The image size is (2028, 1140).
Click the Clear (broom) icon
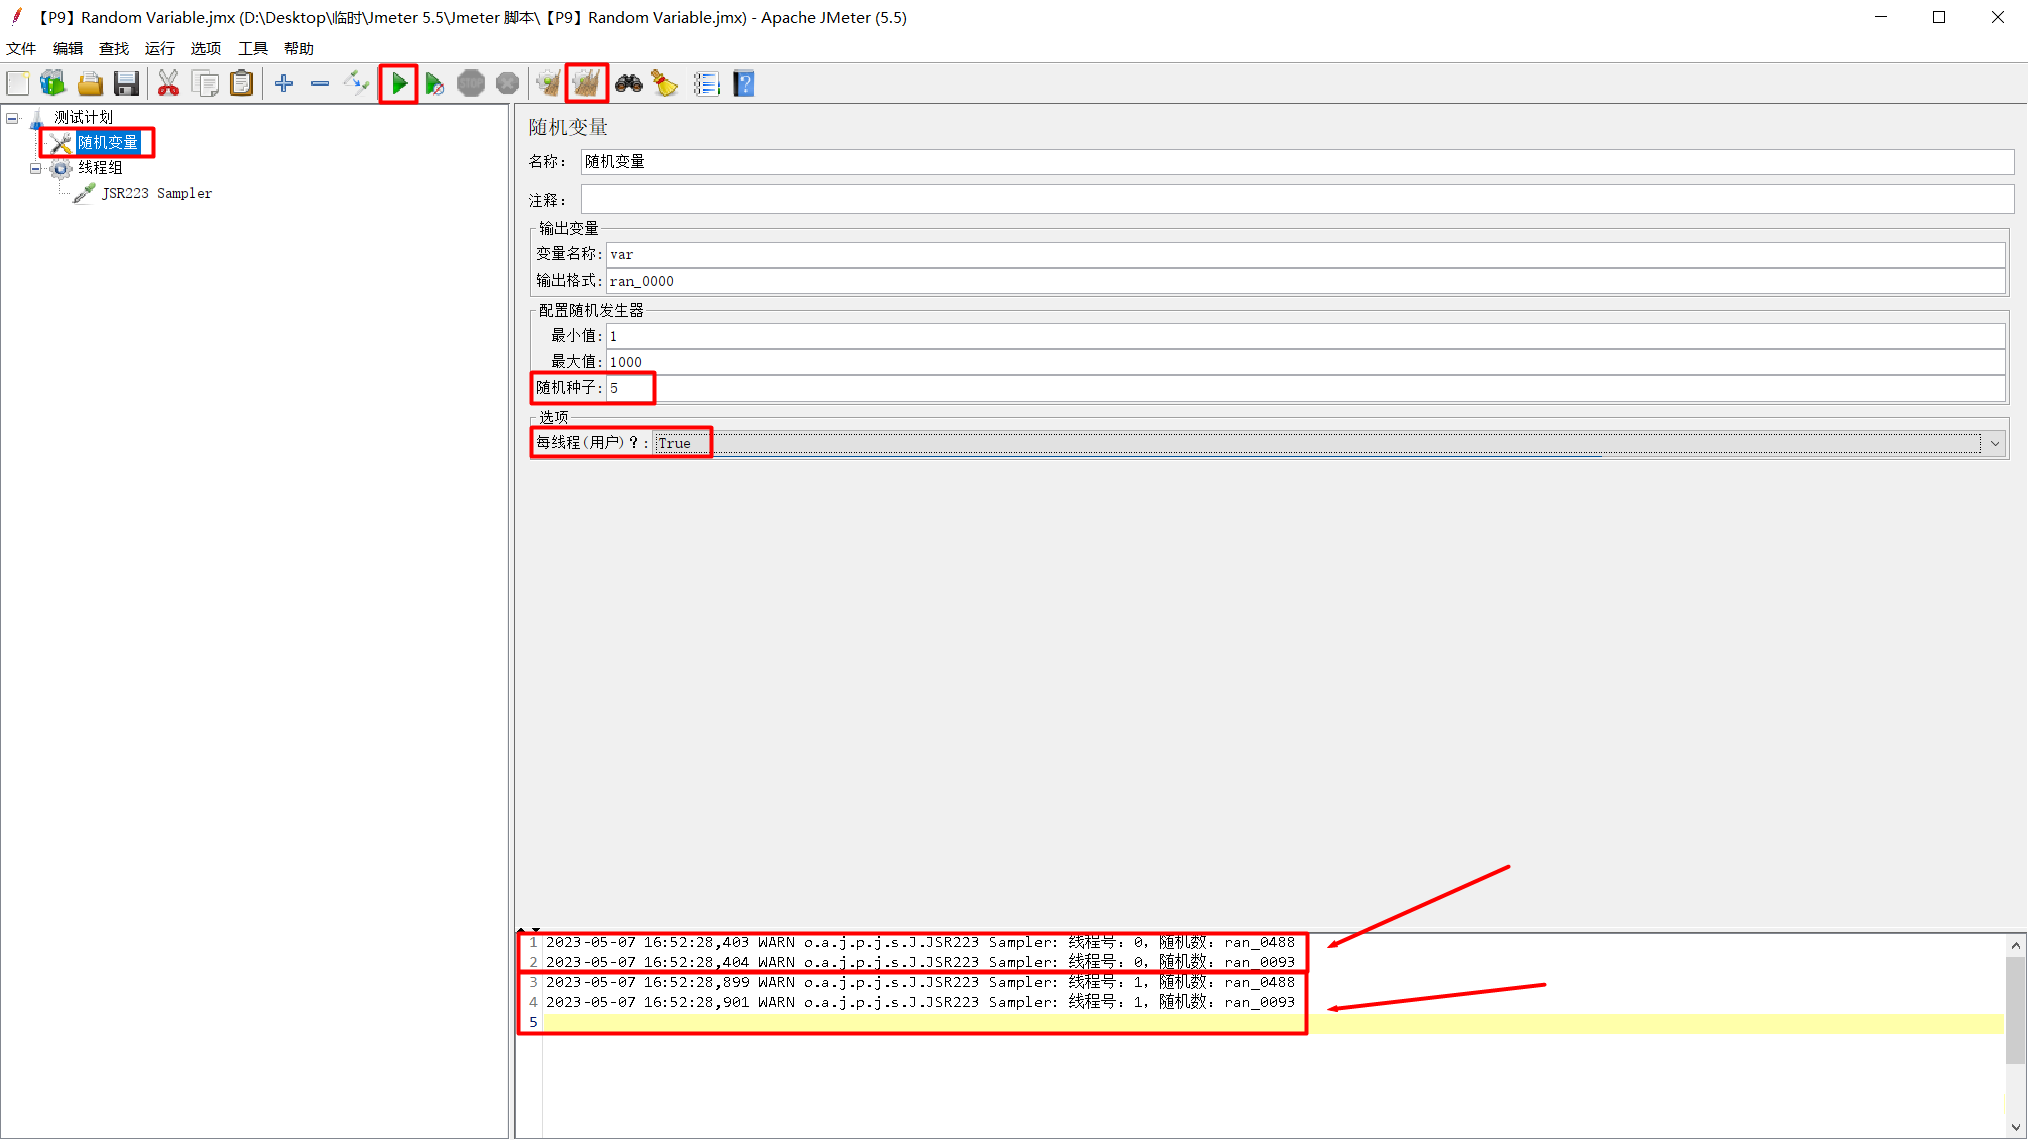(x=664, y=83)
